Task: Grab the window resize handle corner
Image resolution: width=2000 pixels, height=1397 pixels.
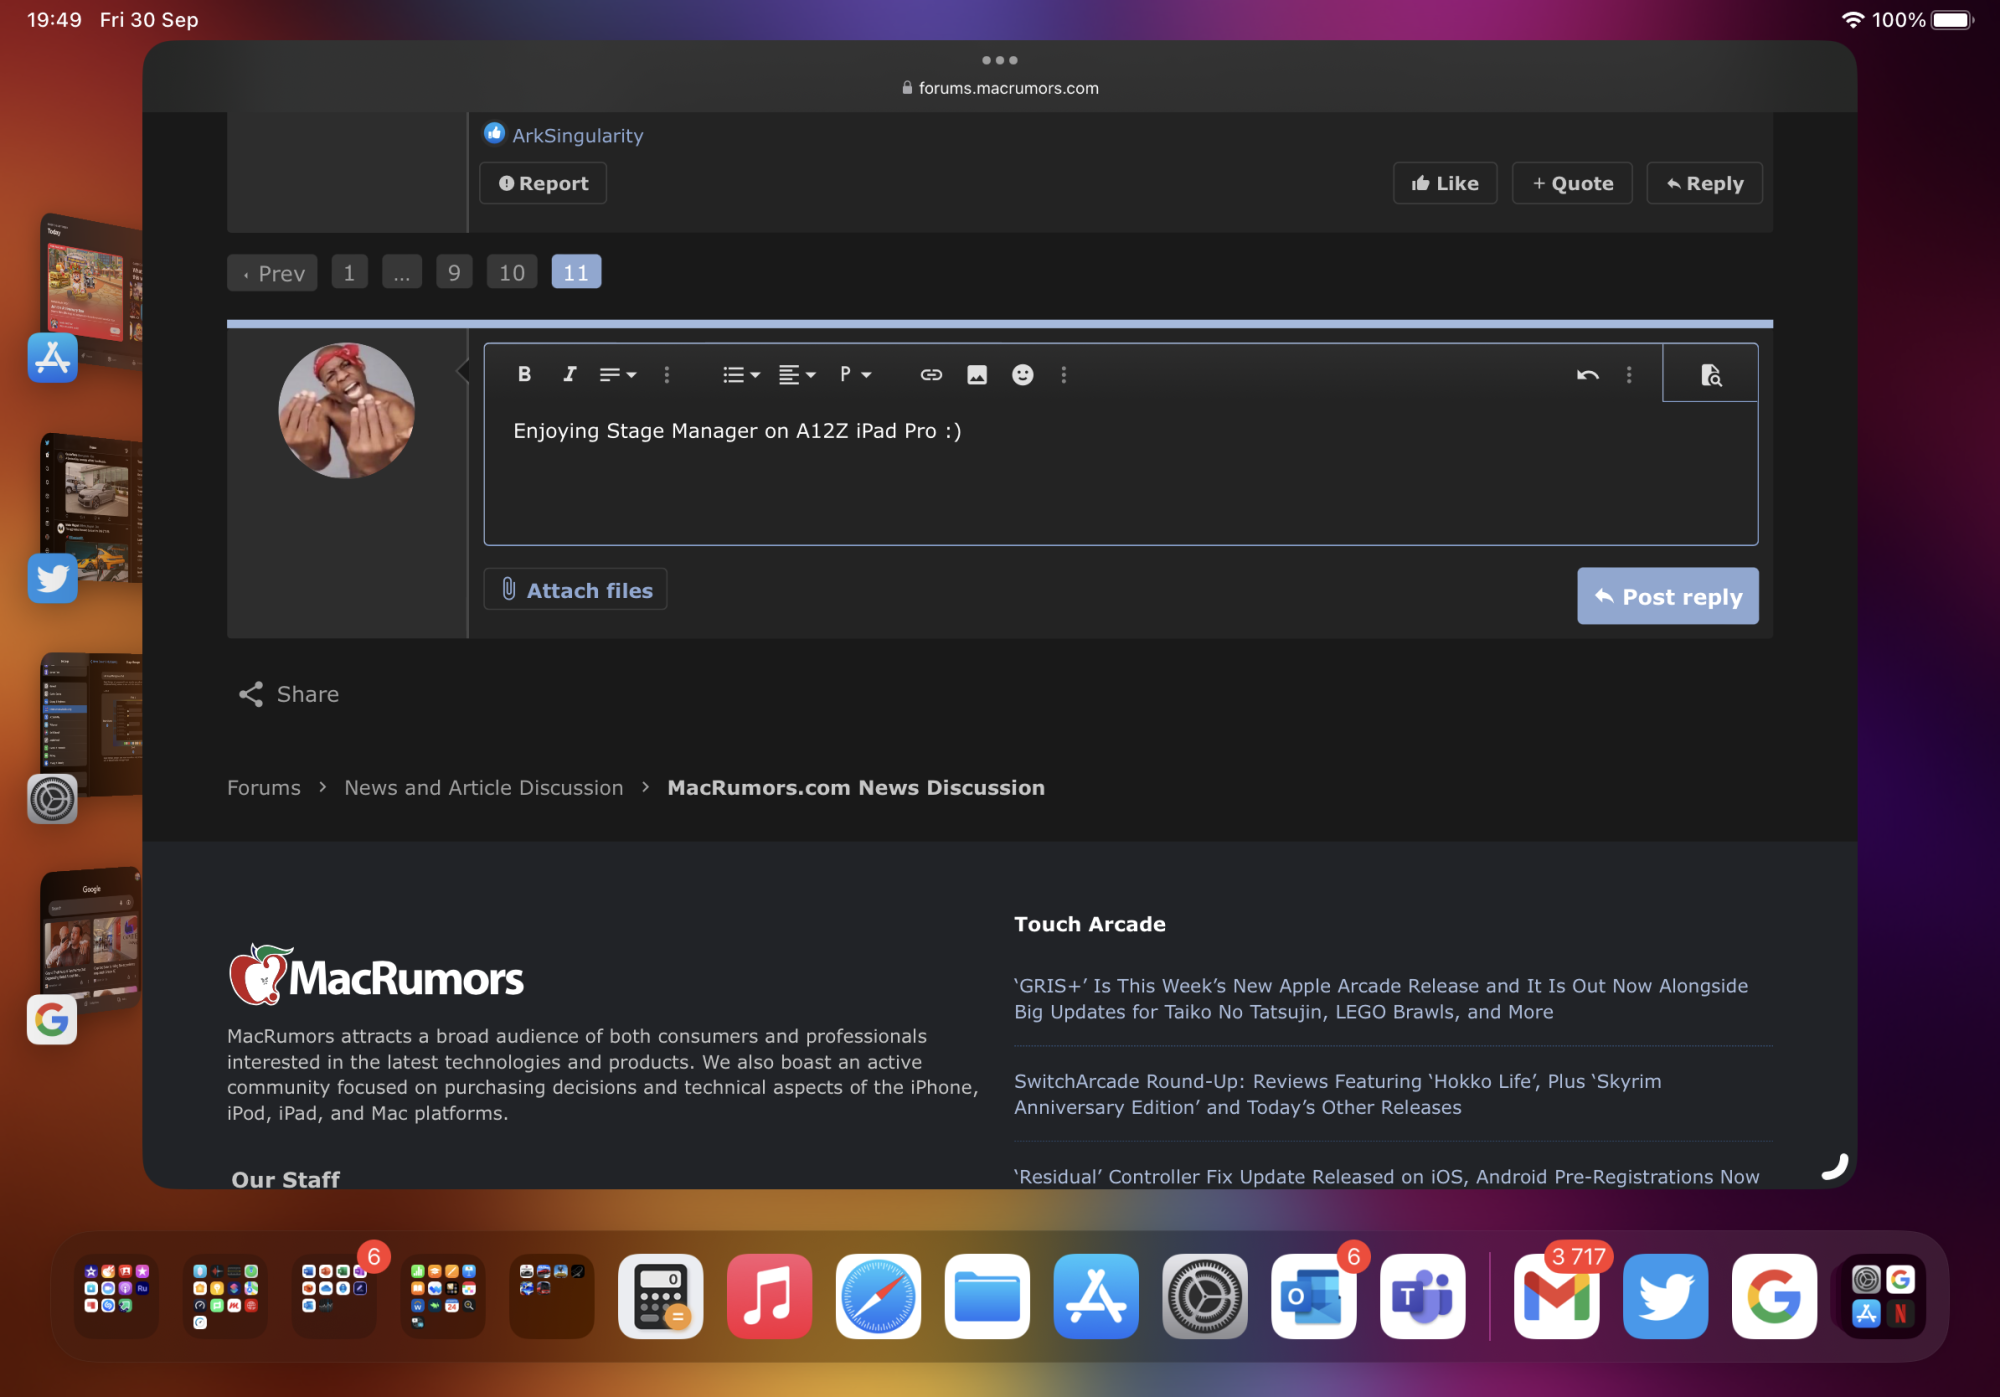Action: pos(1835,1166)
